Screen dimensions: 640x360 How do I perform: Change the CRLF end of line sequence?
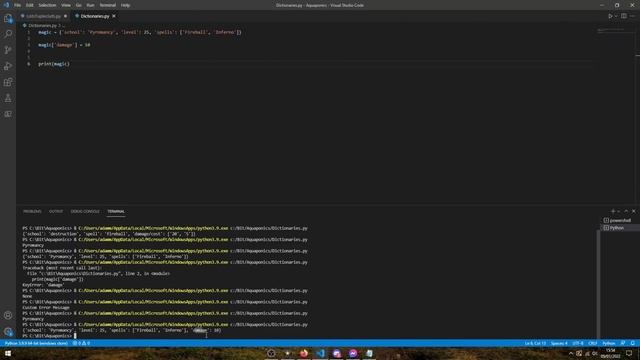[x=593, y=343]
